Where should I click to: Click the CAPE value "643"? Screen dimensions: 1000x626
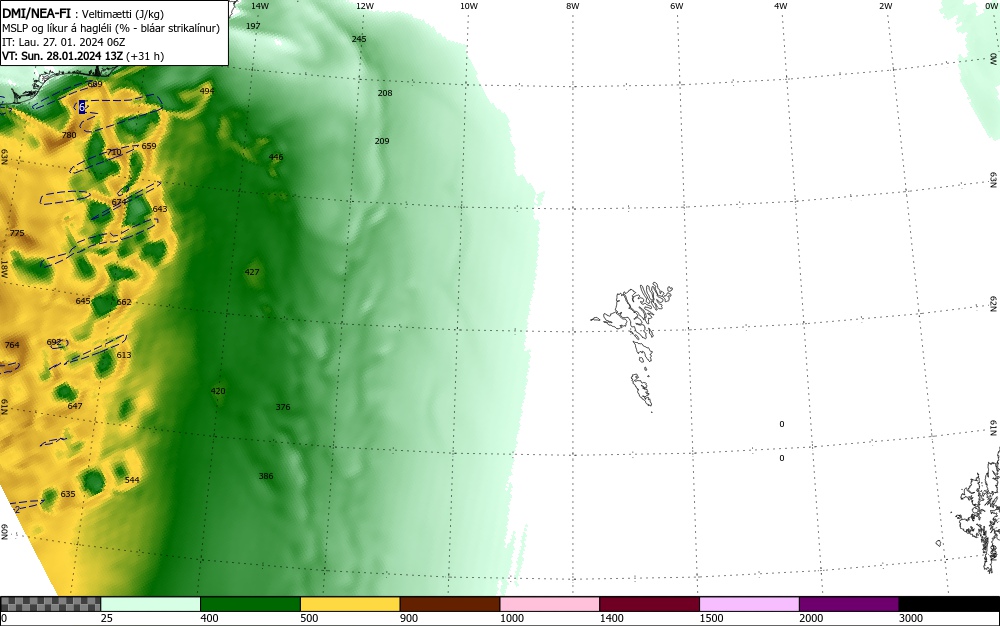pyautogui.click(x=160, y=209)
